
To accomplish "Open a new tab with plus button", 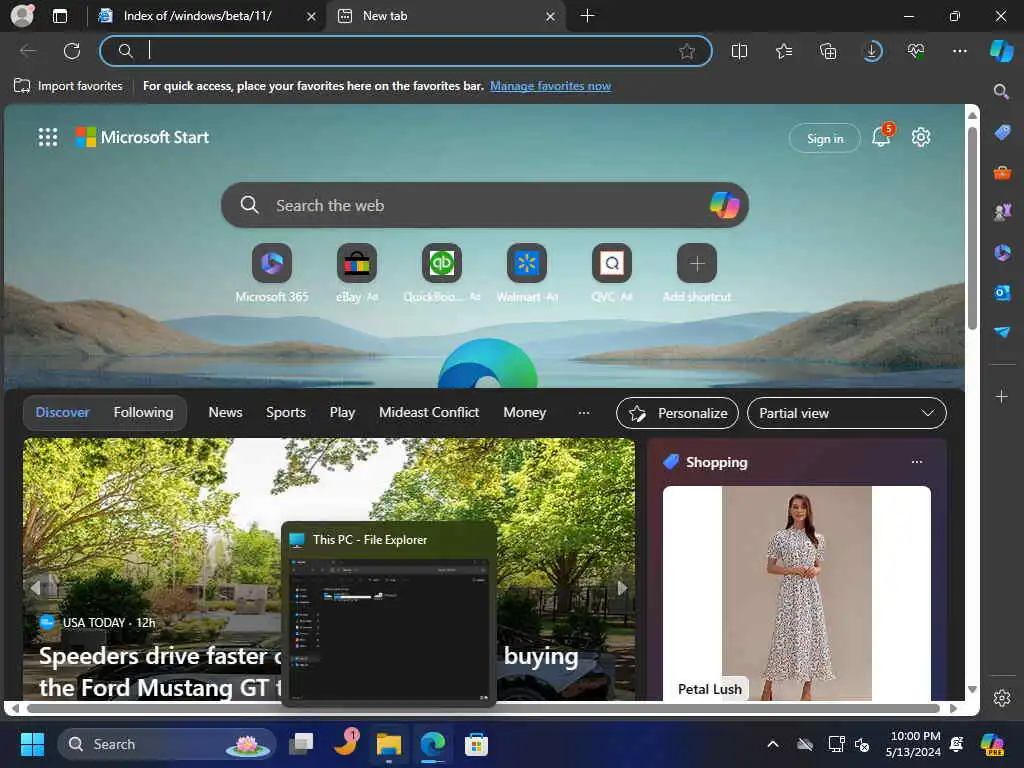I will coord(587,16).
